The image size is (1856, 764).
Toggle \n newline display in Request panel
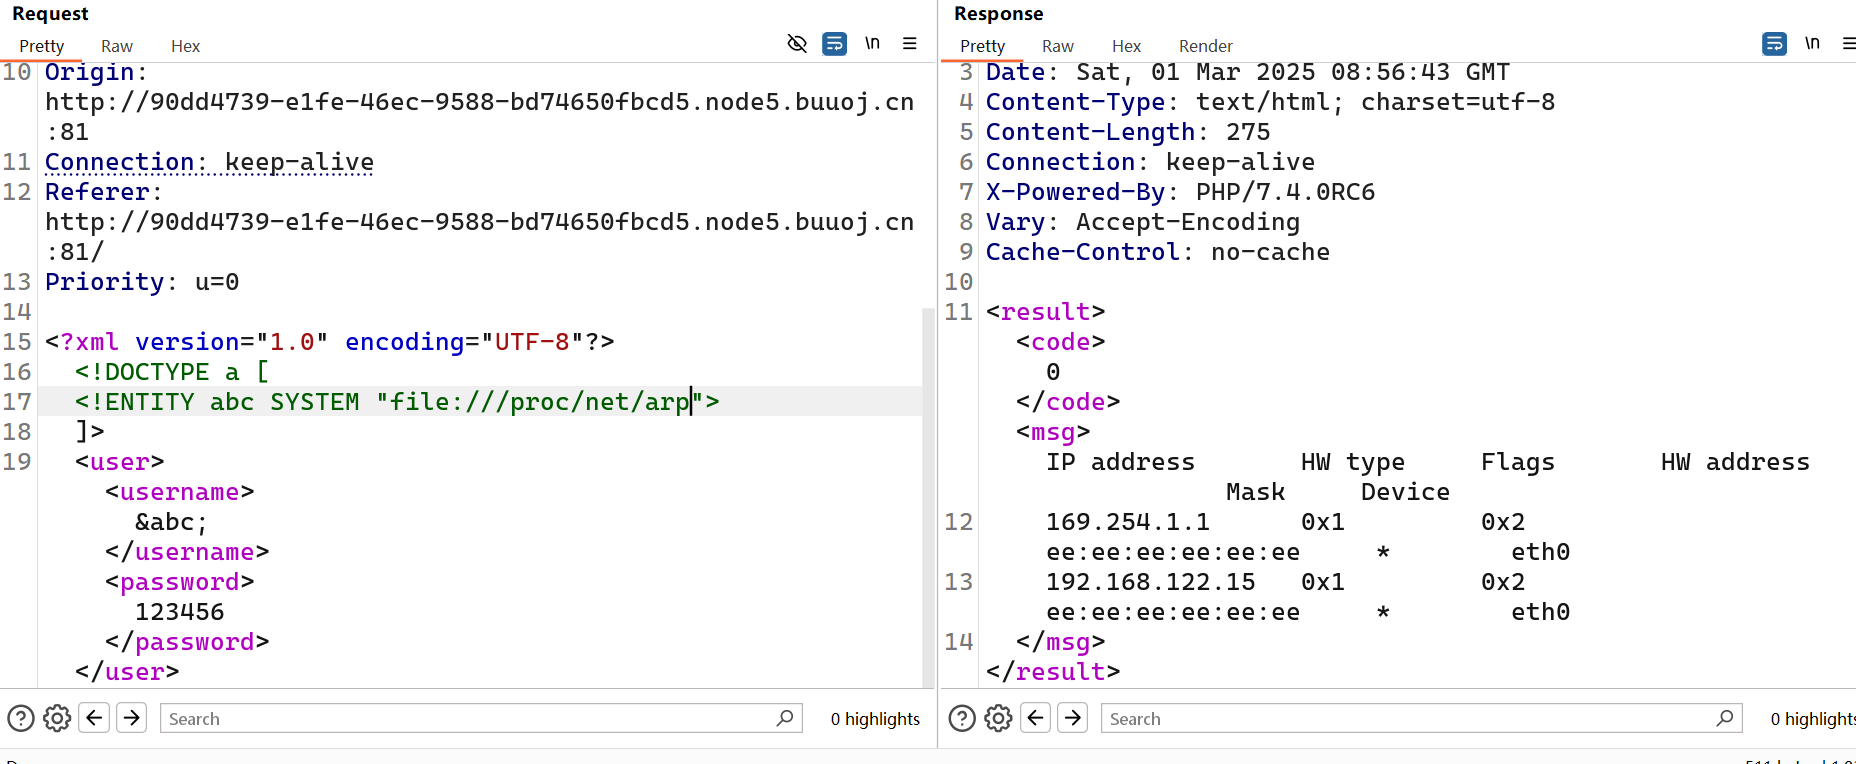[872, 43]
